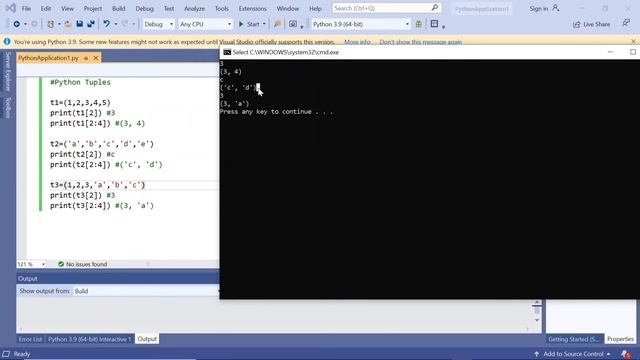Expand the Undo history dropdown arrow
Screen dimensions: 640x360
(x=116, y=24)
